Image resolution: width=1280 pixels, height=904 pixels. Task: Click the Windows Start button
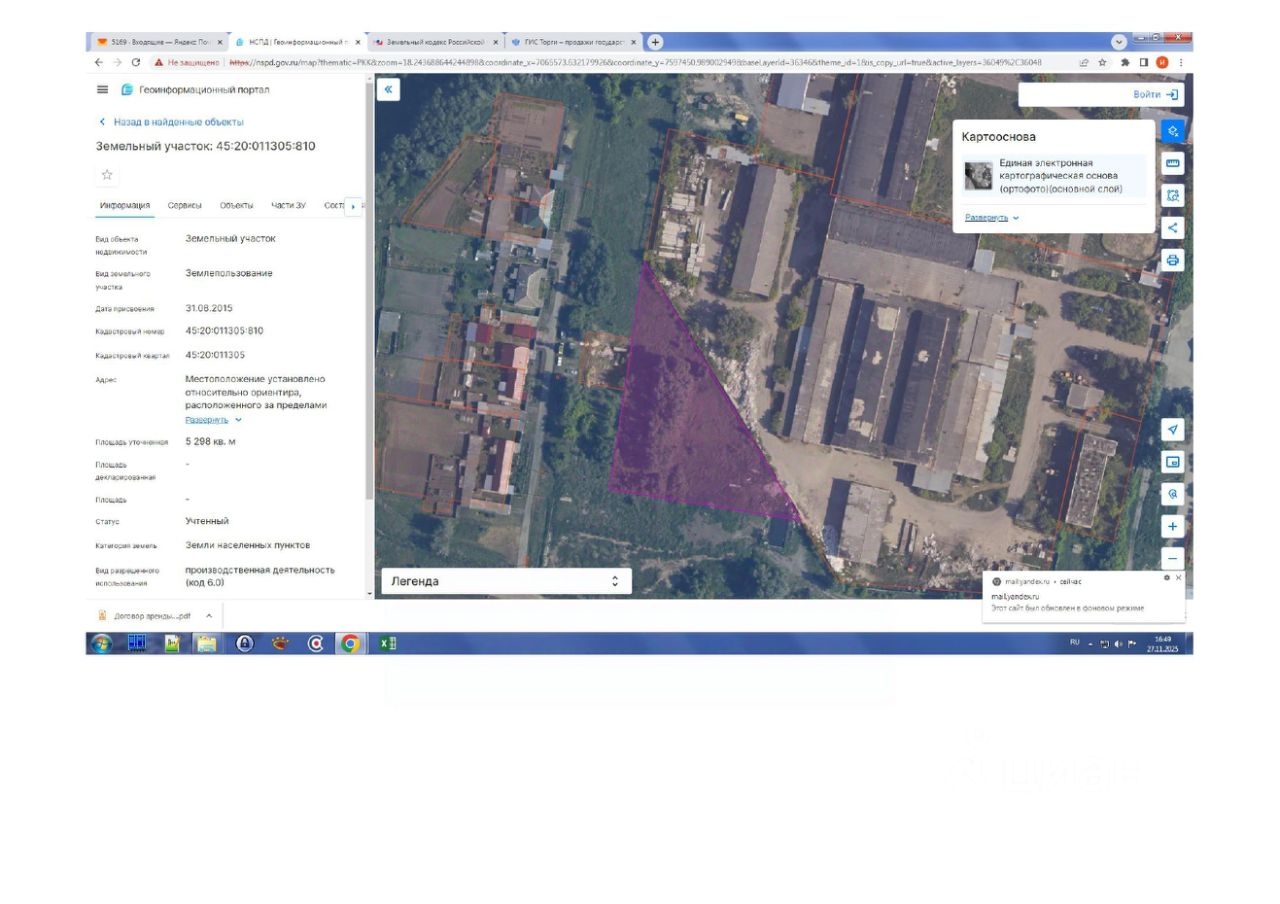[x=101, y=644]
